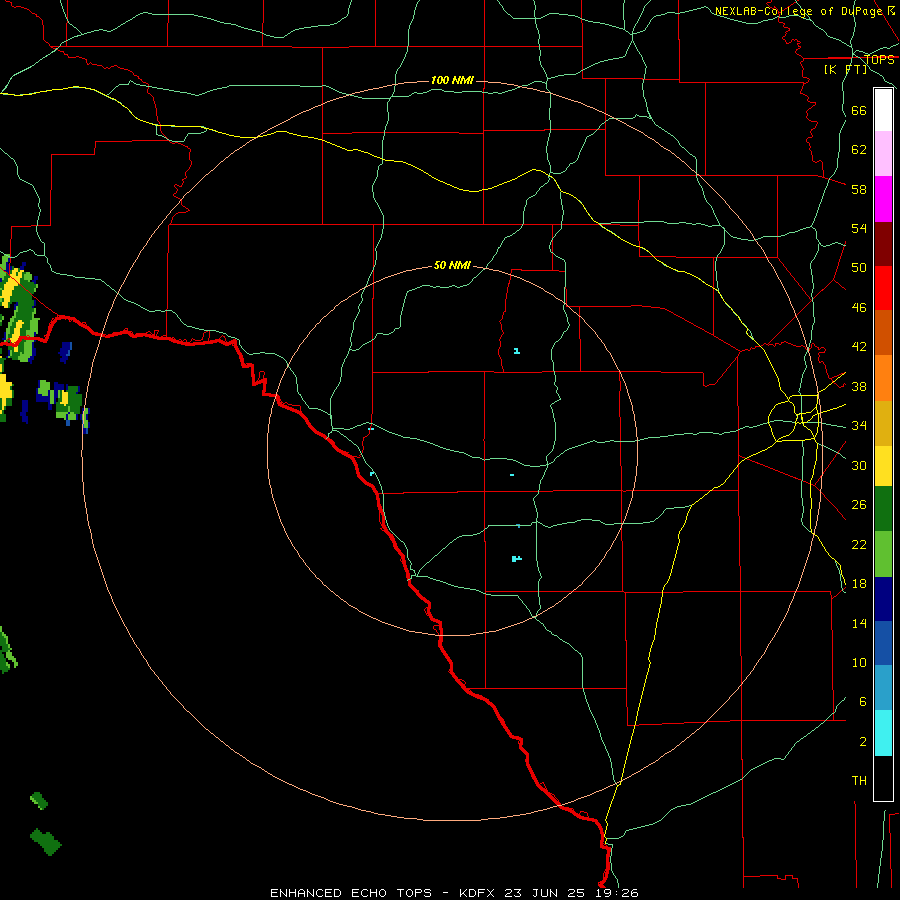The image size is (900, 900).
Task: Click the 6 legend scale value
Action: [x=862, y=702]
